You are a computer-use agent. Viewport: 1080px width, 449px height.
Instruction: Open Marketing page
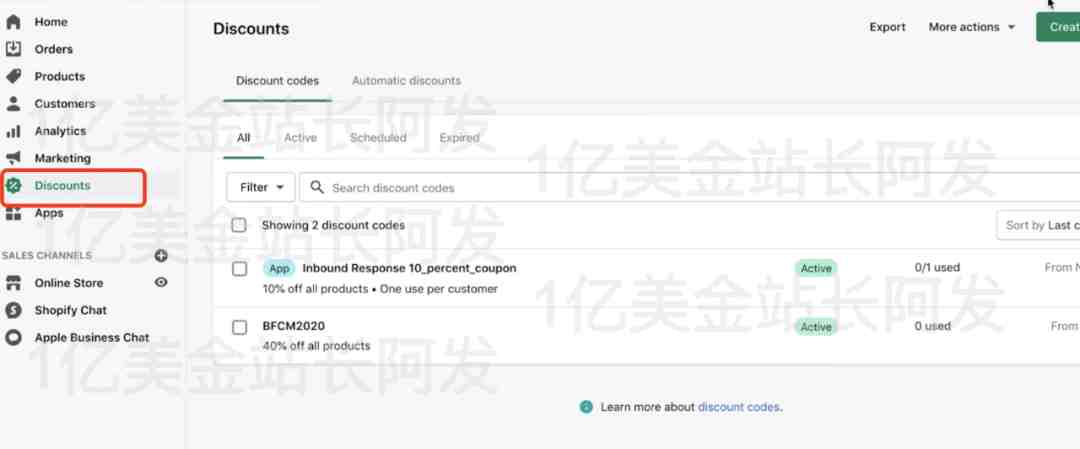coord(63,158)
